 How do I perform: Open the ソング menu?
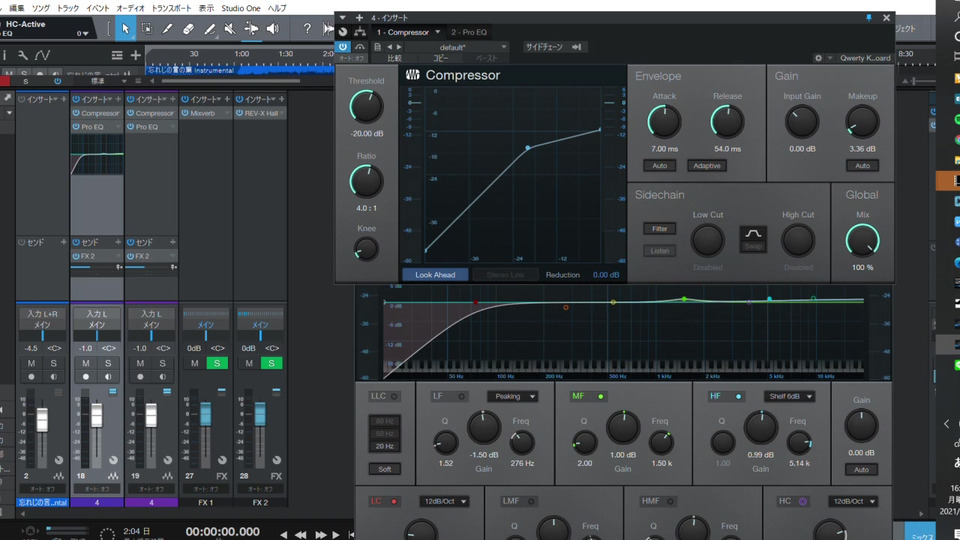[x=41, y=8]
